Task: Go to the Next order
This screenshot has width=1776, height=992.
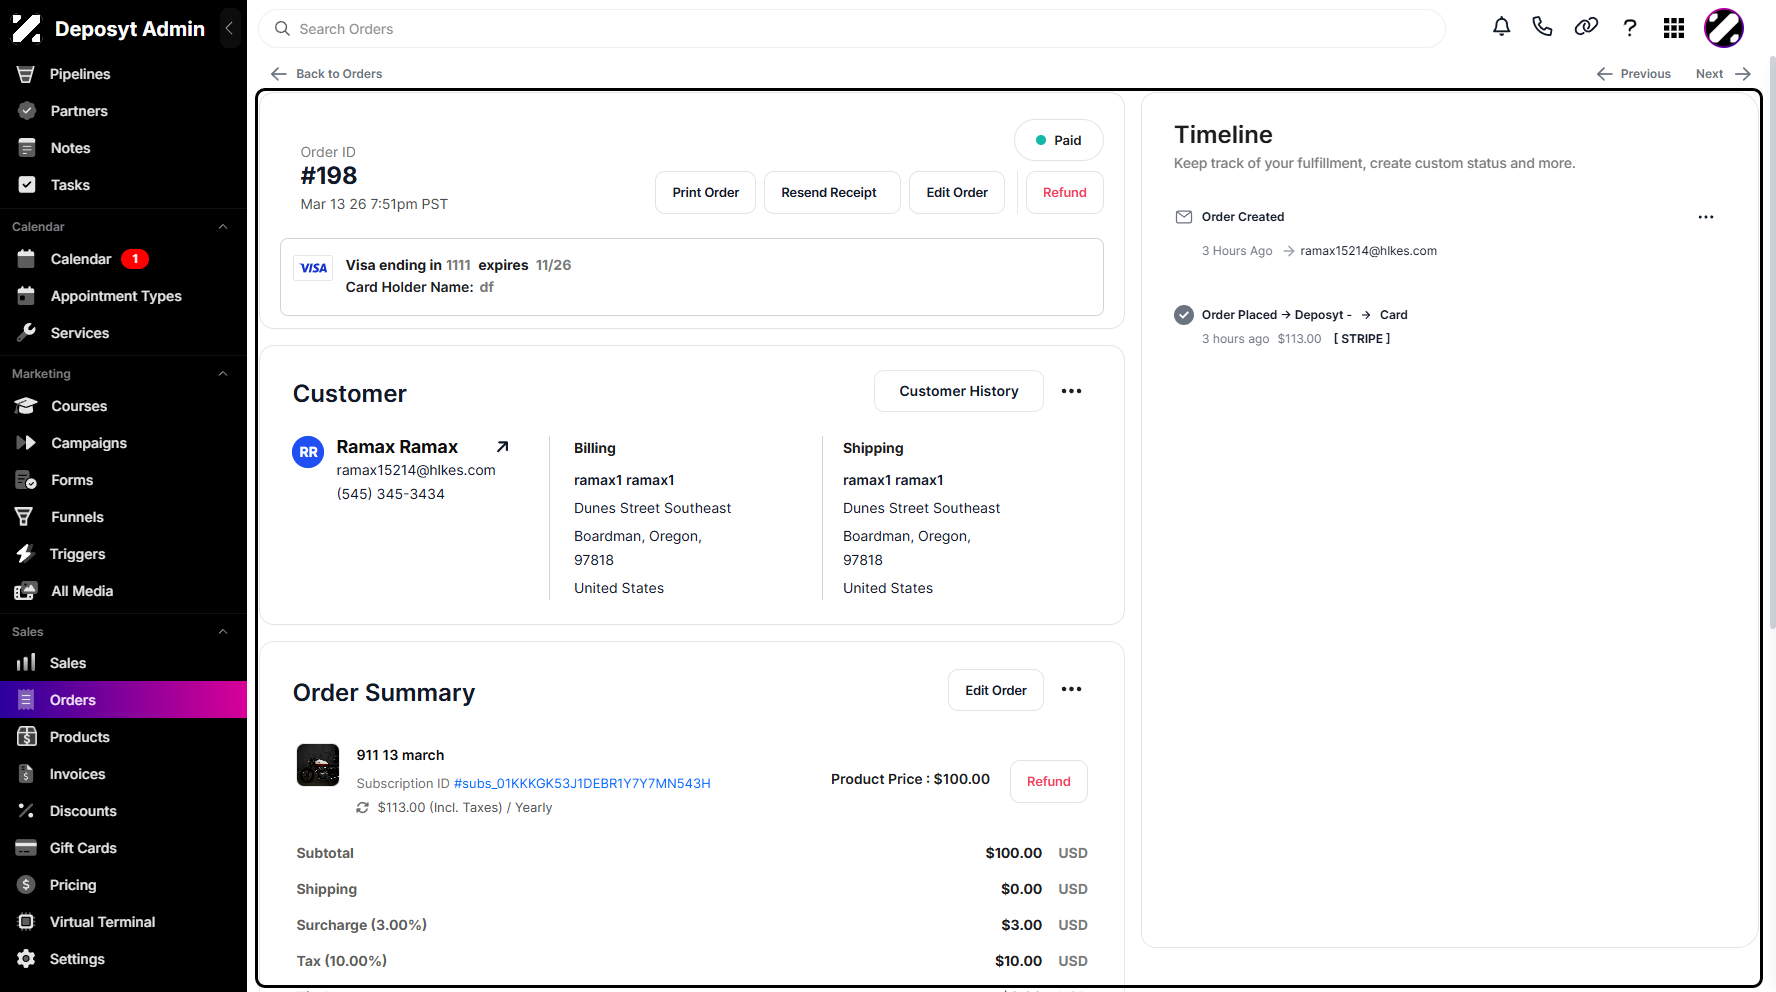Action: 1723,74
